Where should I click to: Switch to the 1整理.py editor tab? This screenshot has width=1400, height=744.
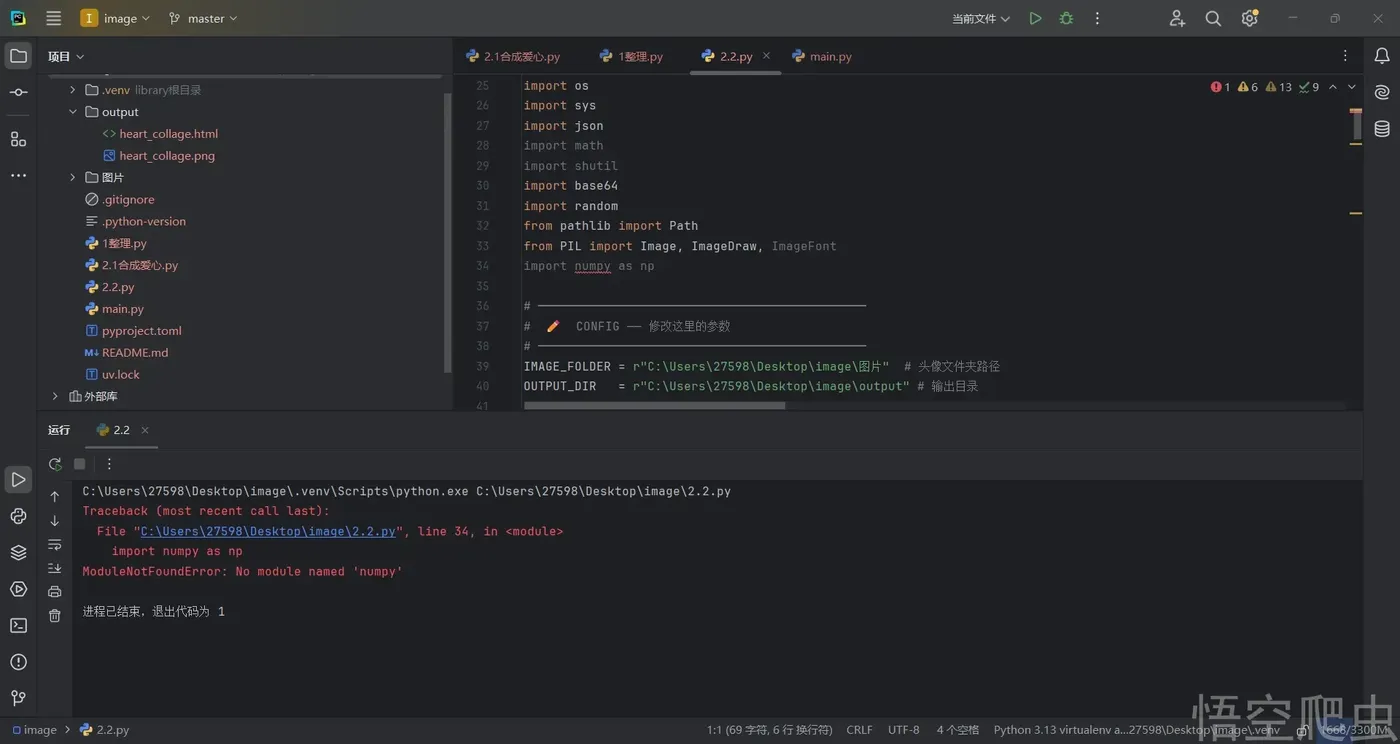point(631,57)
